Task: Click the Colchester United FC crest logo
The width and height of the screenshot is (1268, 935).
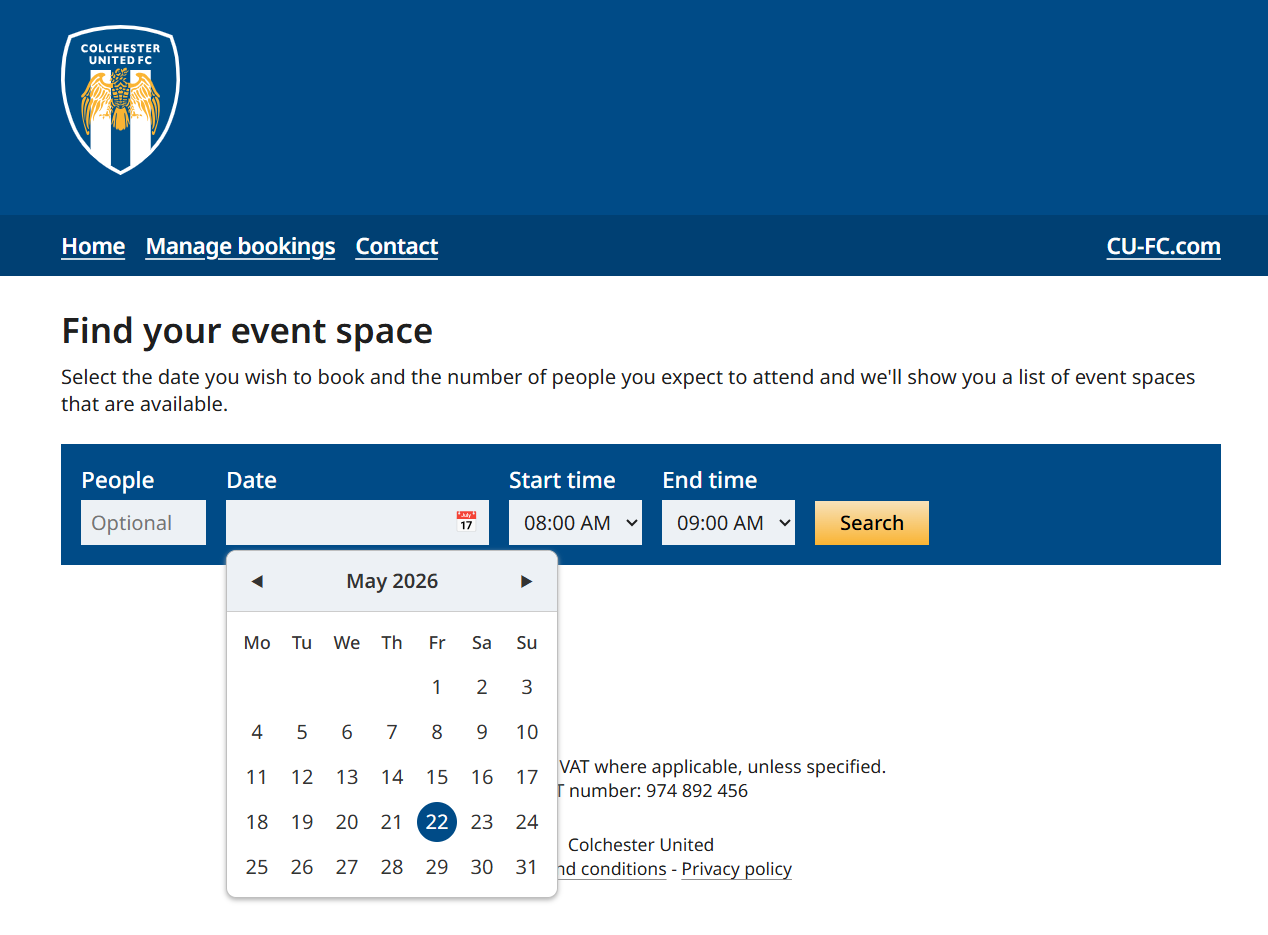Action: (121, 100)
